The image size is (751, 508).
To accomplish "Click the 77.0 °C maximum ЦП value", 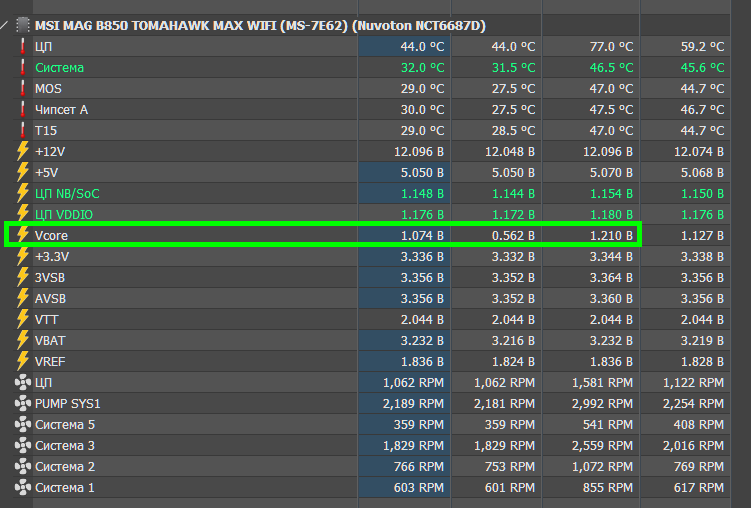I will point(611,46).
